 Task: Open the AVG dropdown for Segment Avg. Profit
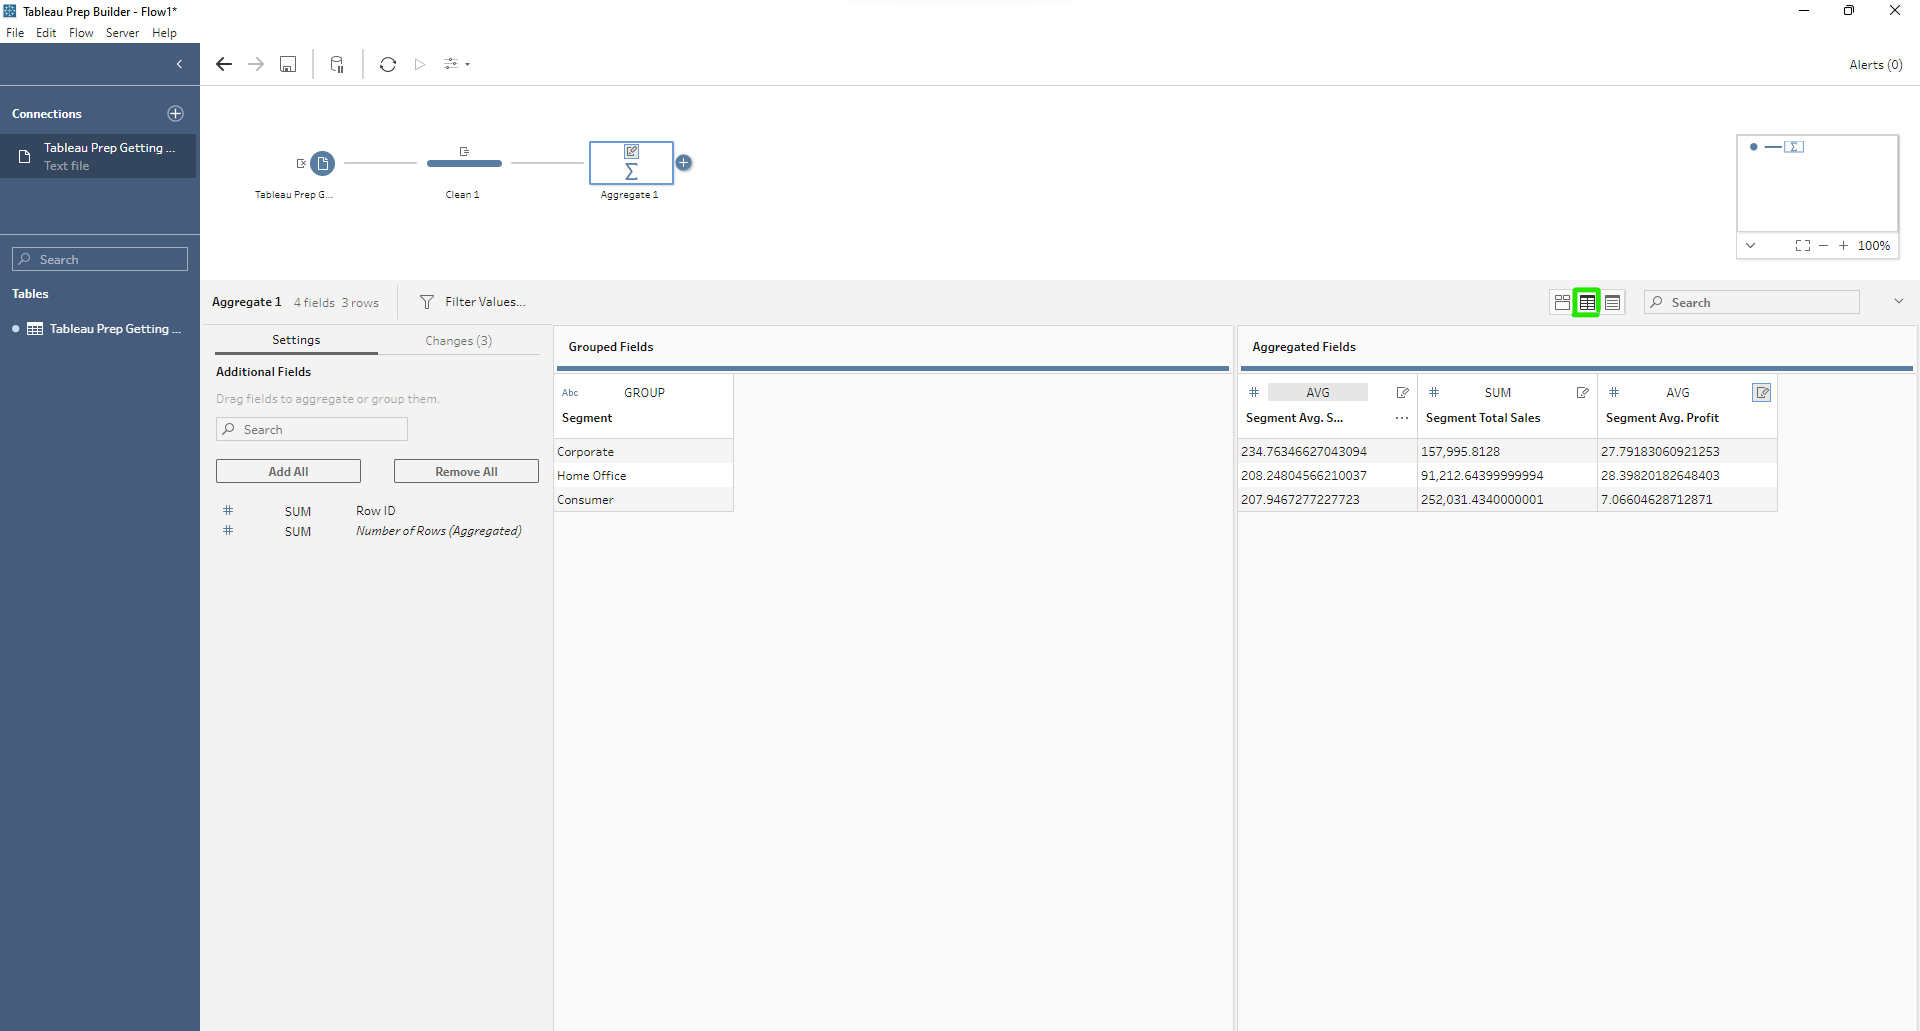click(1678, 392)
